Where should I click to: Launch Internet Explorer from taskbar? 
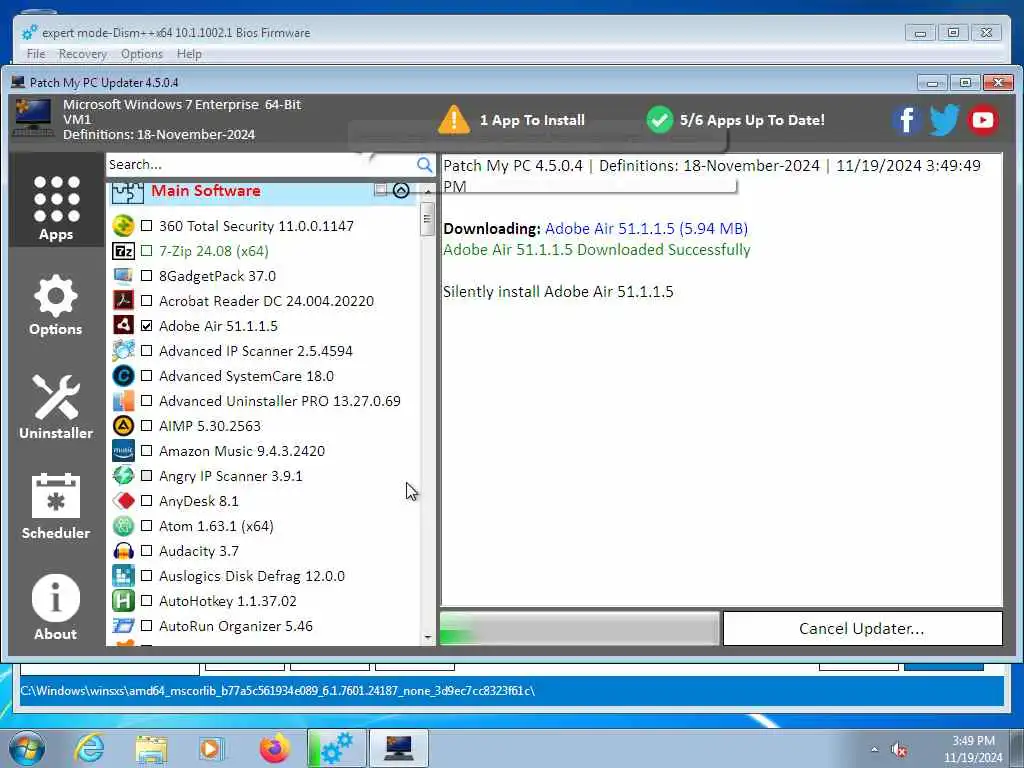[x=89, y=748]
